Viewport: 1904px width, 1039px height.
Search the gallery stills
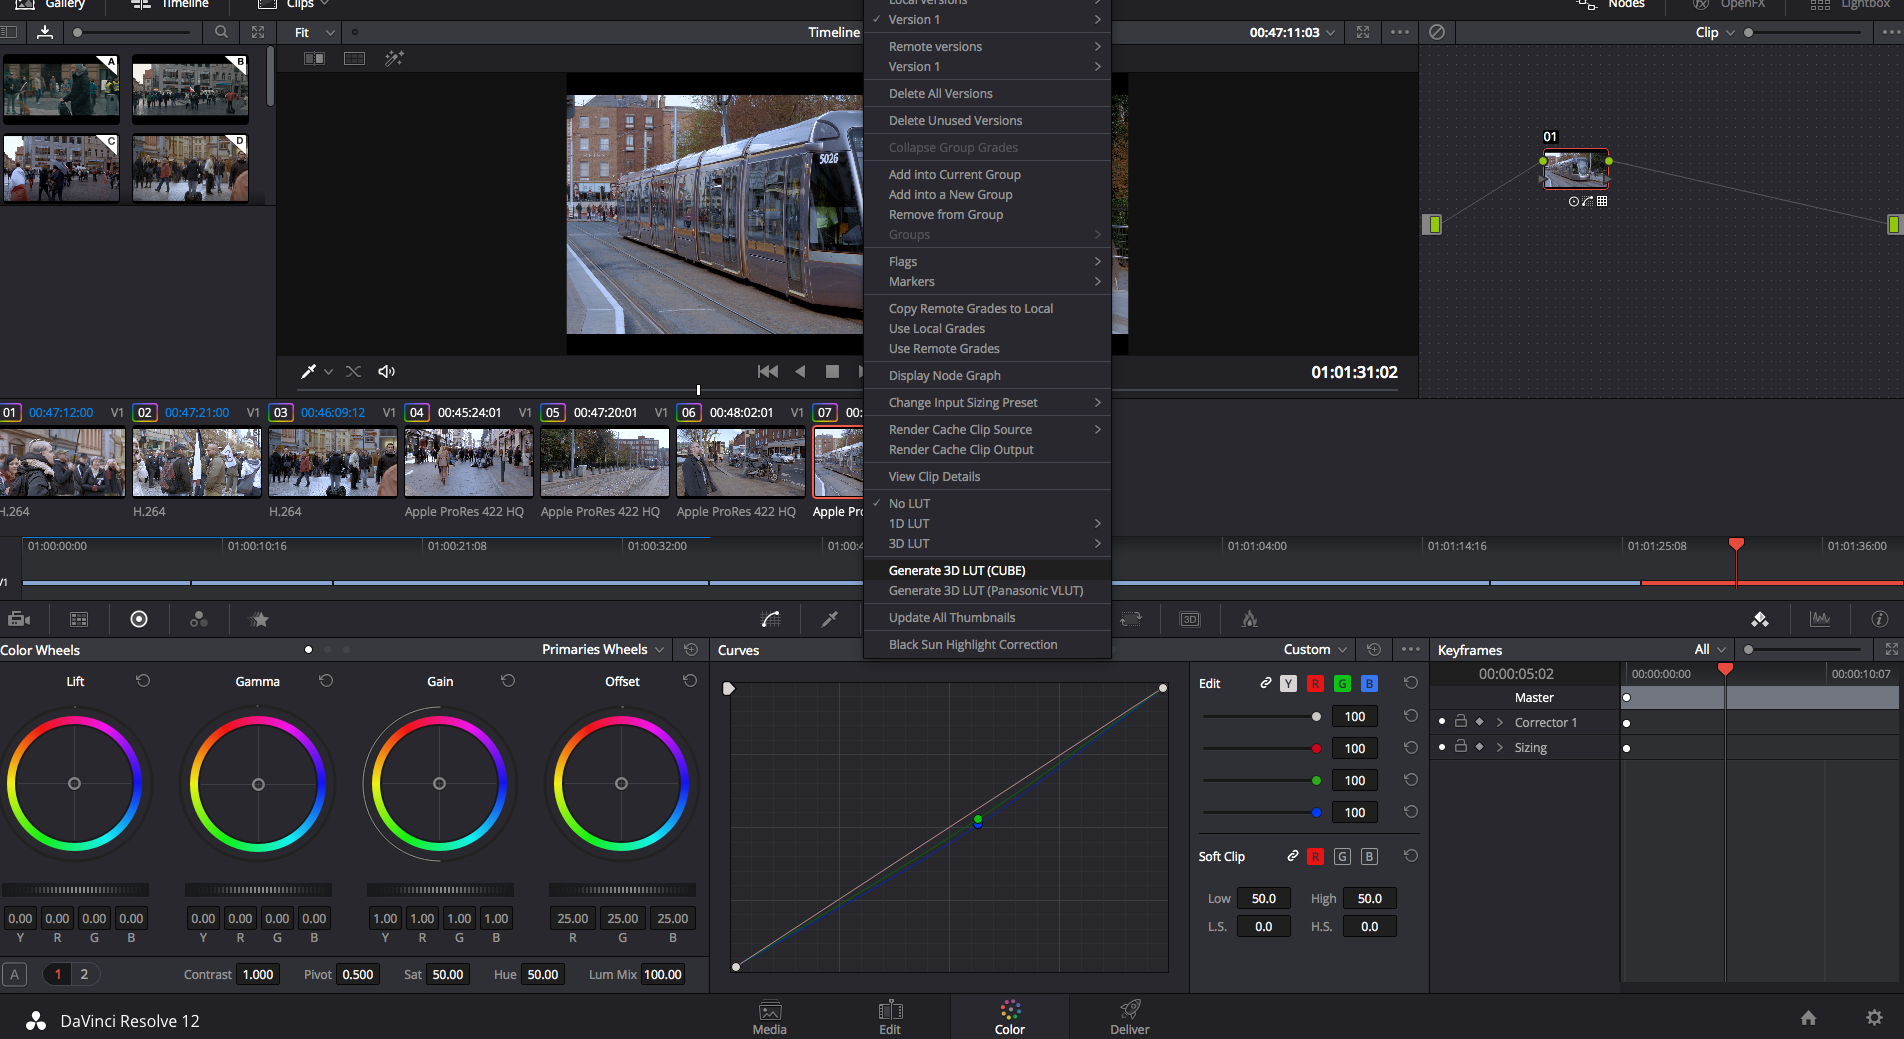click(x=221, y=32)
